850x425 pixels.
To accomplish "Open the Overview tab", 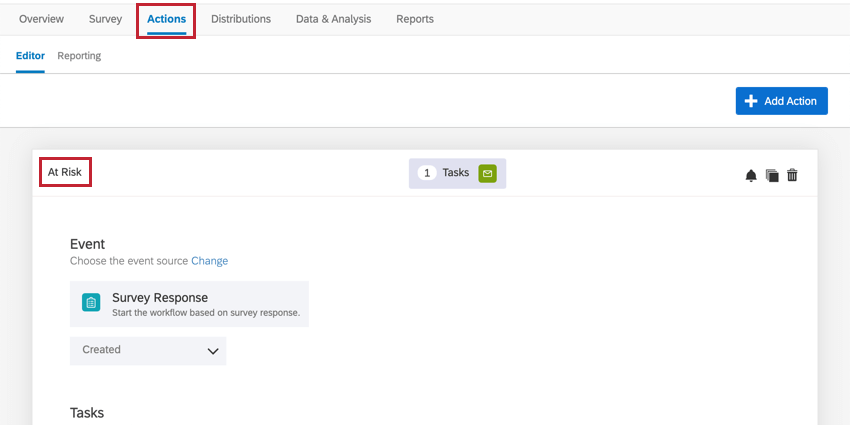I will (41, 19).
